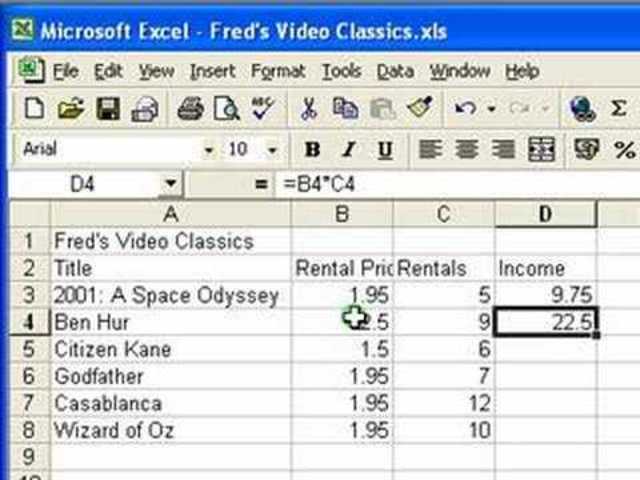Open the Edit menu

click(108, 72)
